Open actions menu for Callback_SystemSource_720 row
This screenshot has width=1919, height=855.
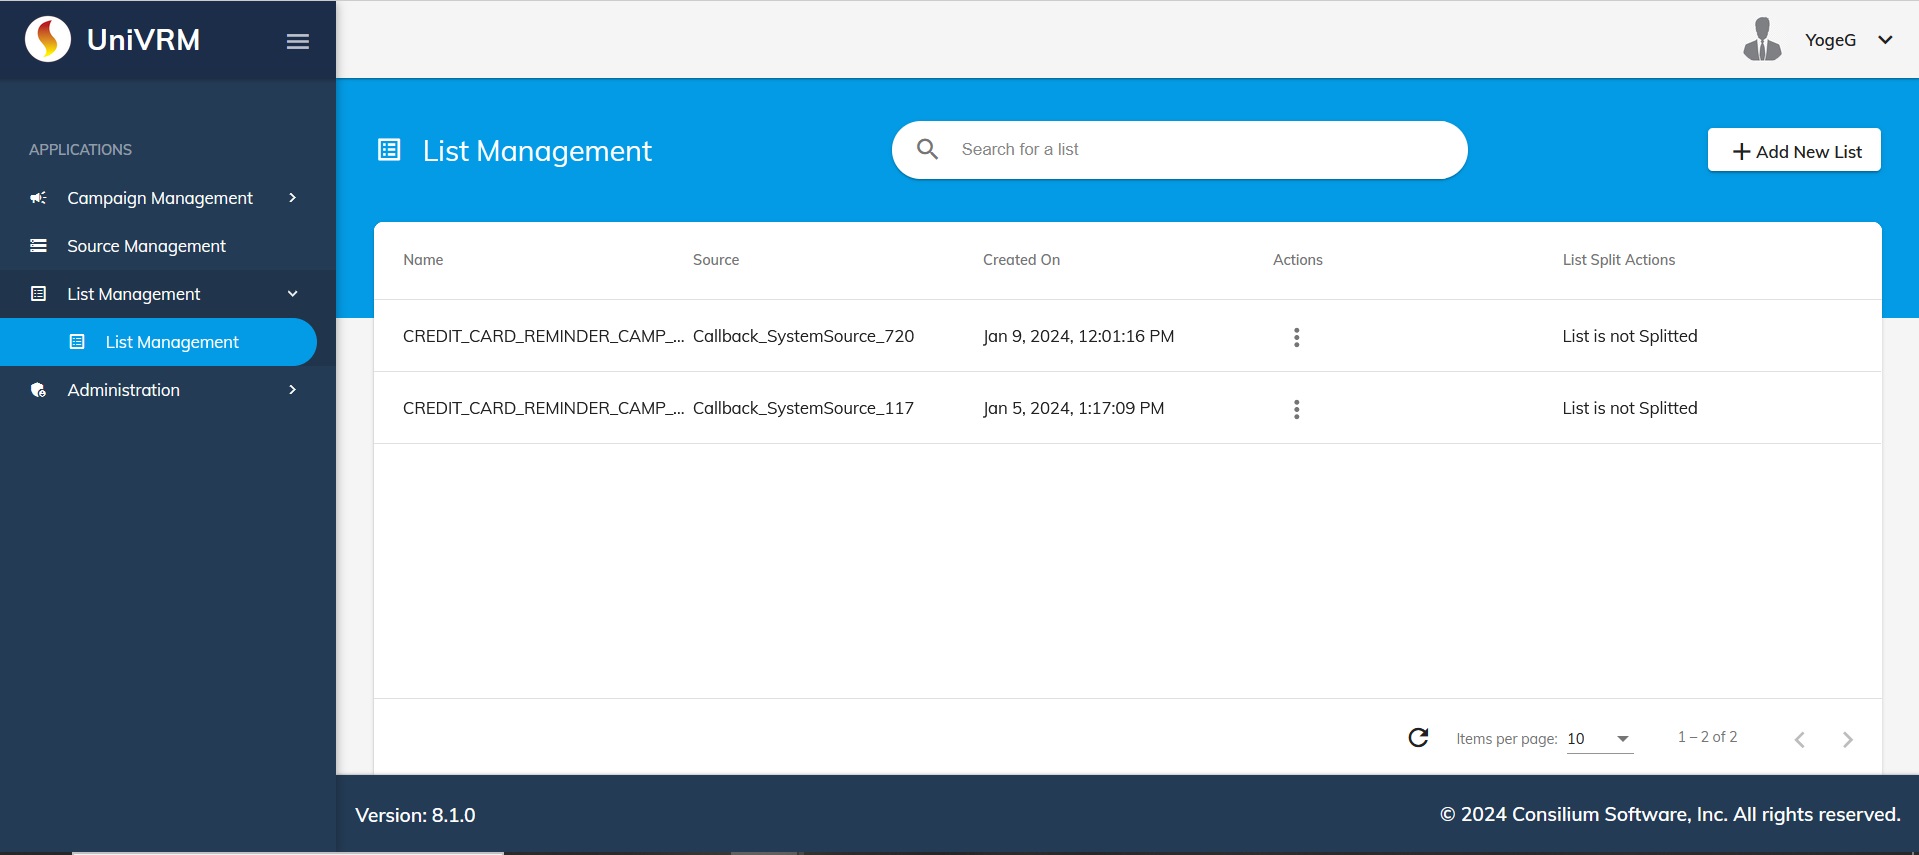(x=1296, y=337)
